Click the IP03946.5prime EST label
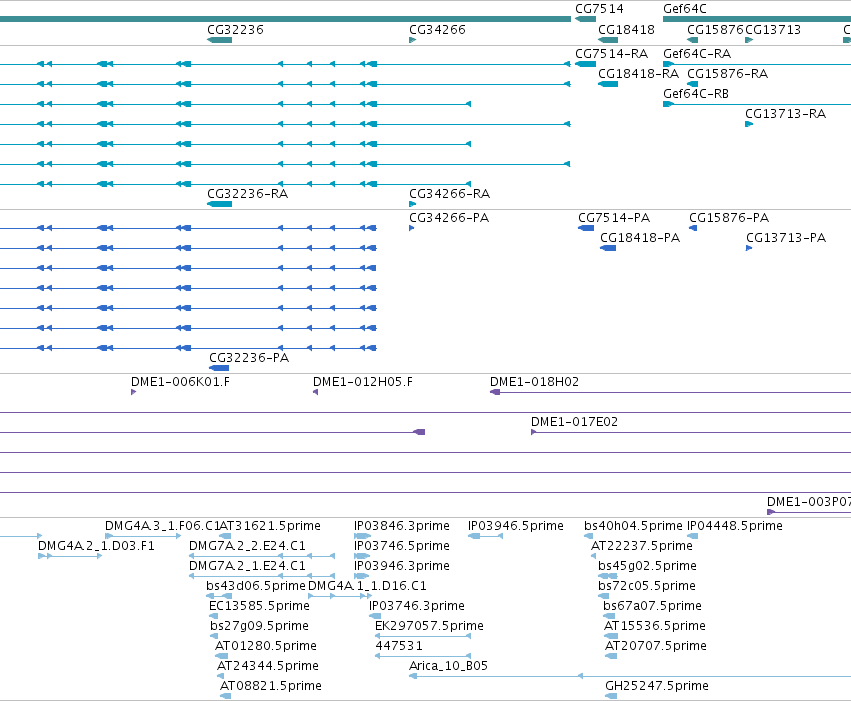The width and height of the screenshot is (851, 701). tap(516, 526)
